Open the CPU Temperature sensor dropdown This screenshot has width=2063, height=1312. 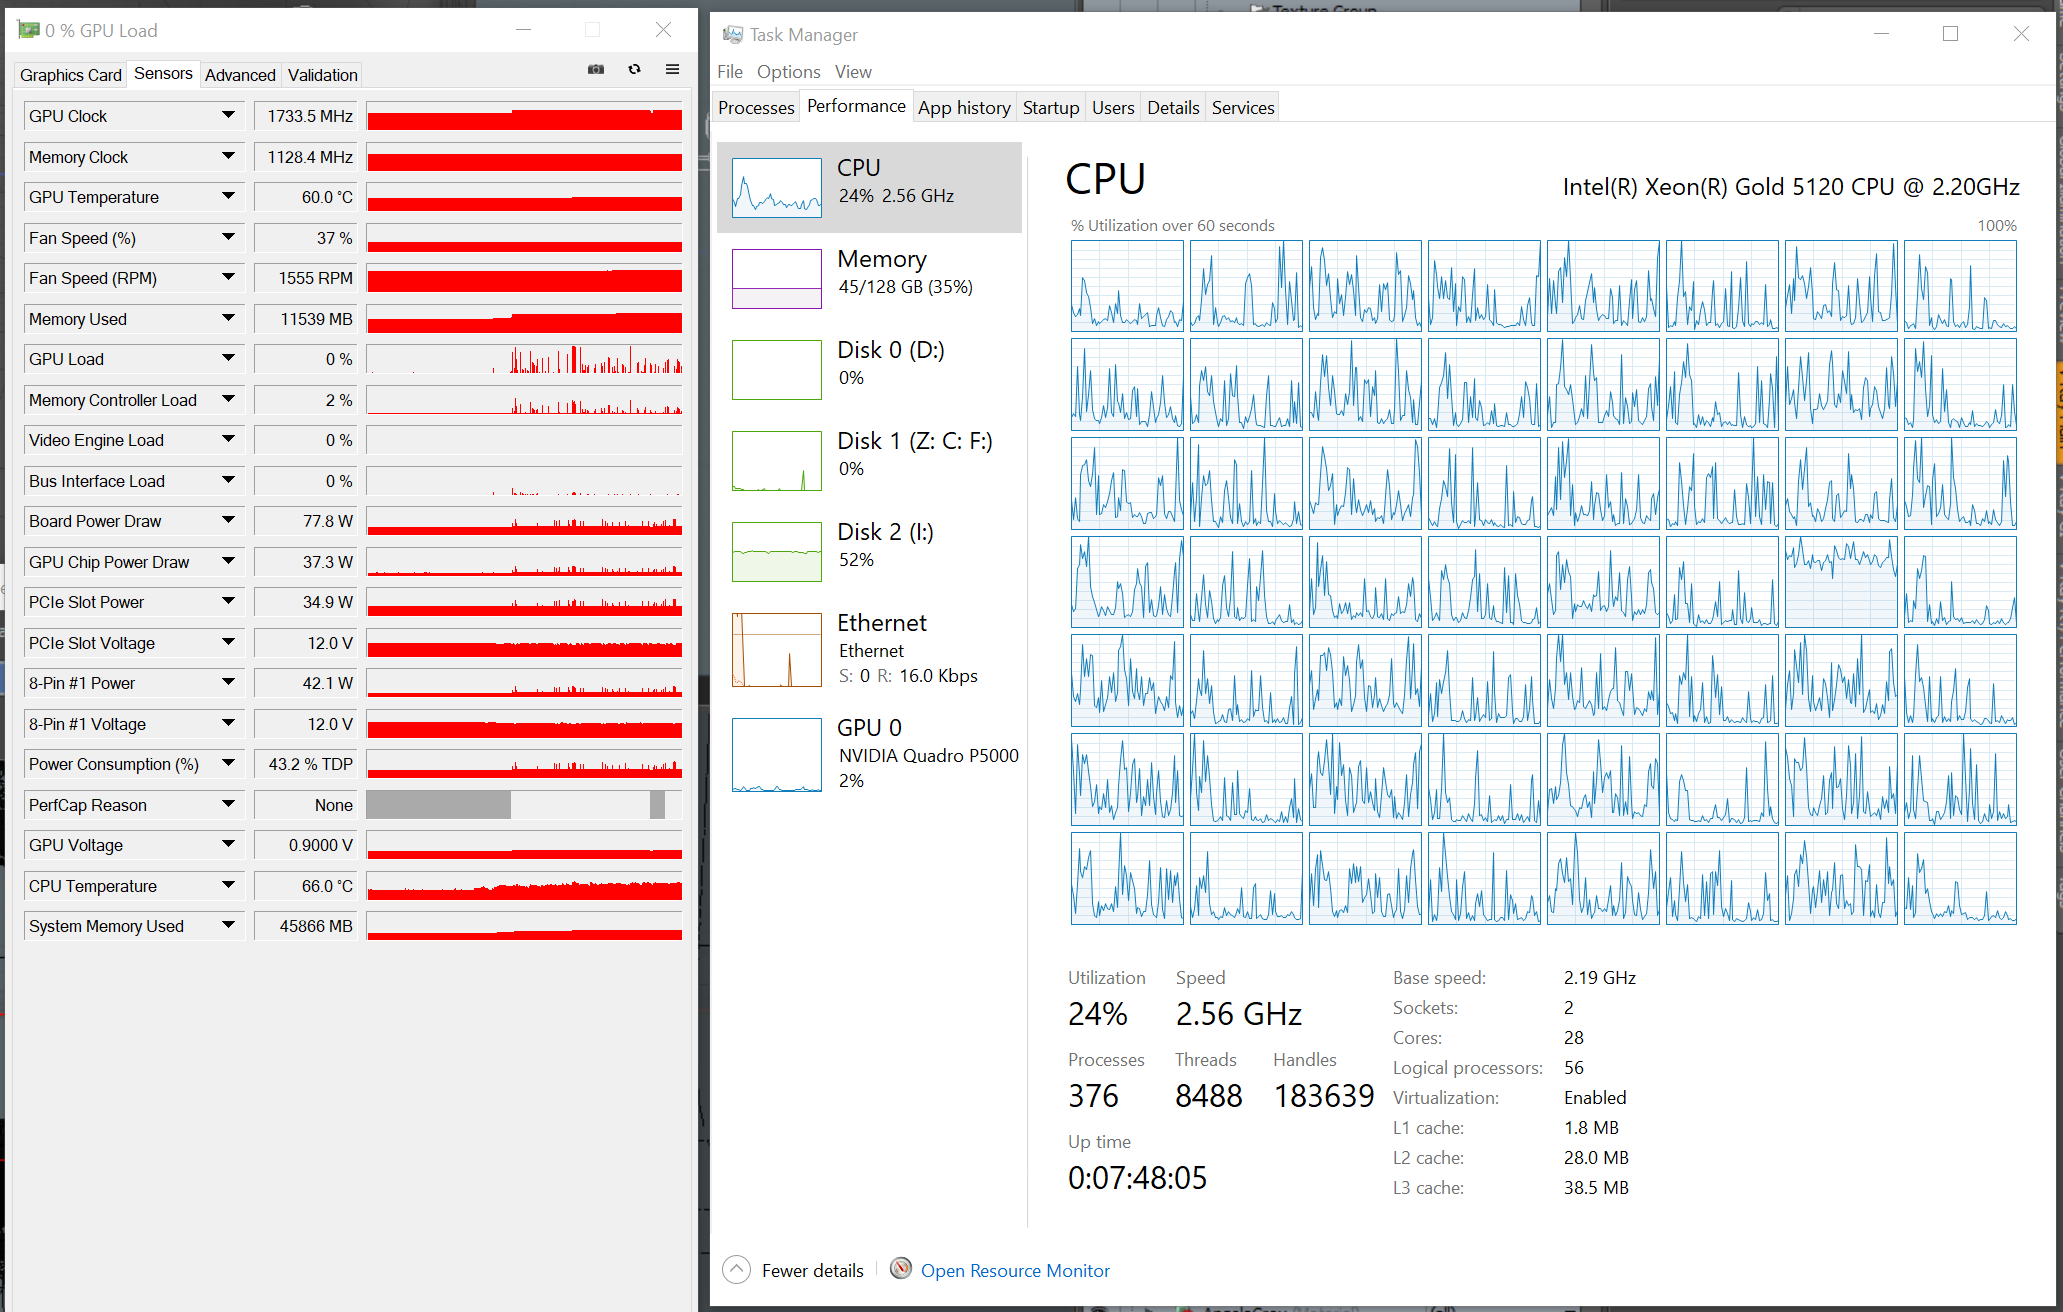coord(228,886)
